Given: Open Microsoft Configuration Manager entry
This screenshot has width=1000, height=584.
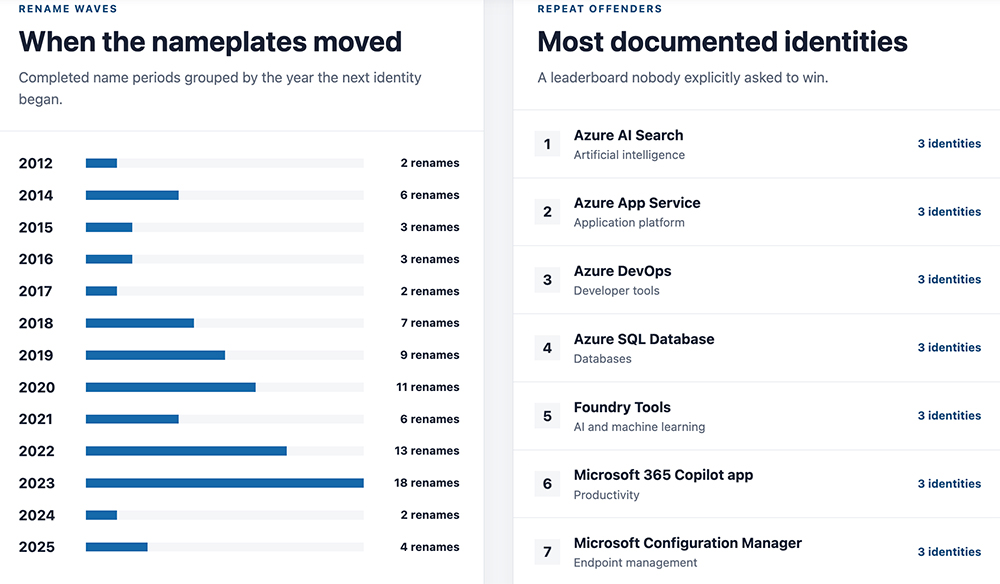Looking at the screenshot, I should [756, 551].
